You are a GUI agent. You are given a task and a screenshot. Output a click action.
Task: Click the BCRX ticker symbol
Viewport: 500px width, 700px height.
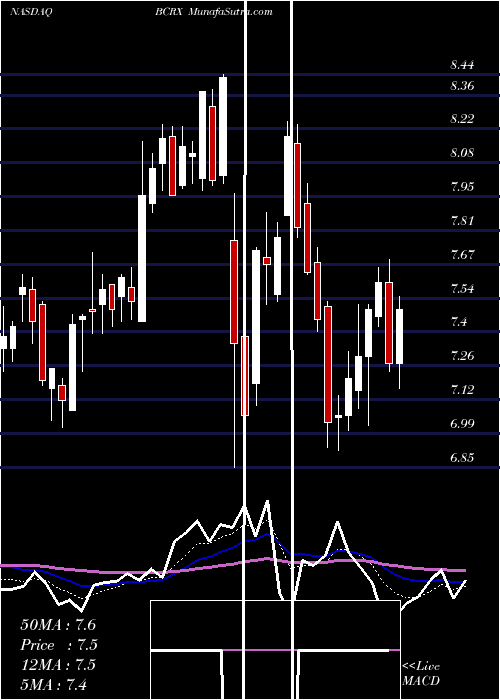pos(169,12)
